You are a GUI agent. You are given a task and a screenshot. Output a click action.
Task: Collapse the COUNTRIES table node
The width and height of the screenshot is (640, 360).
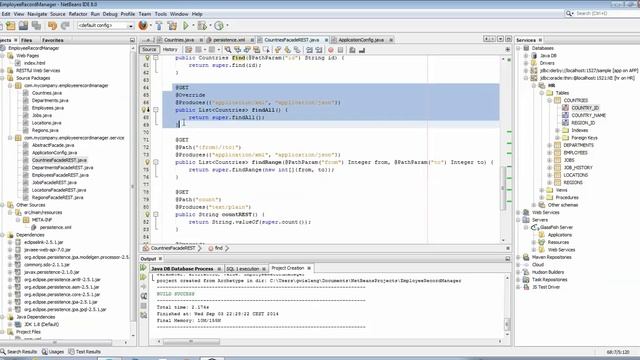tap(549, 100)
